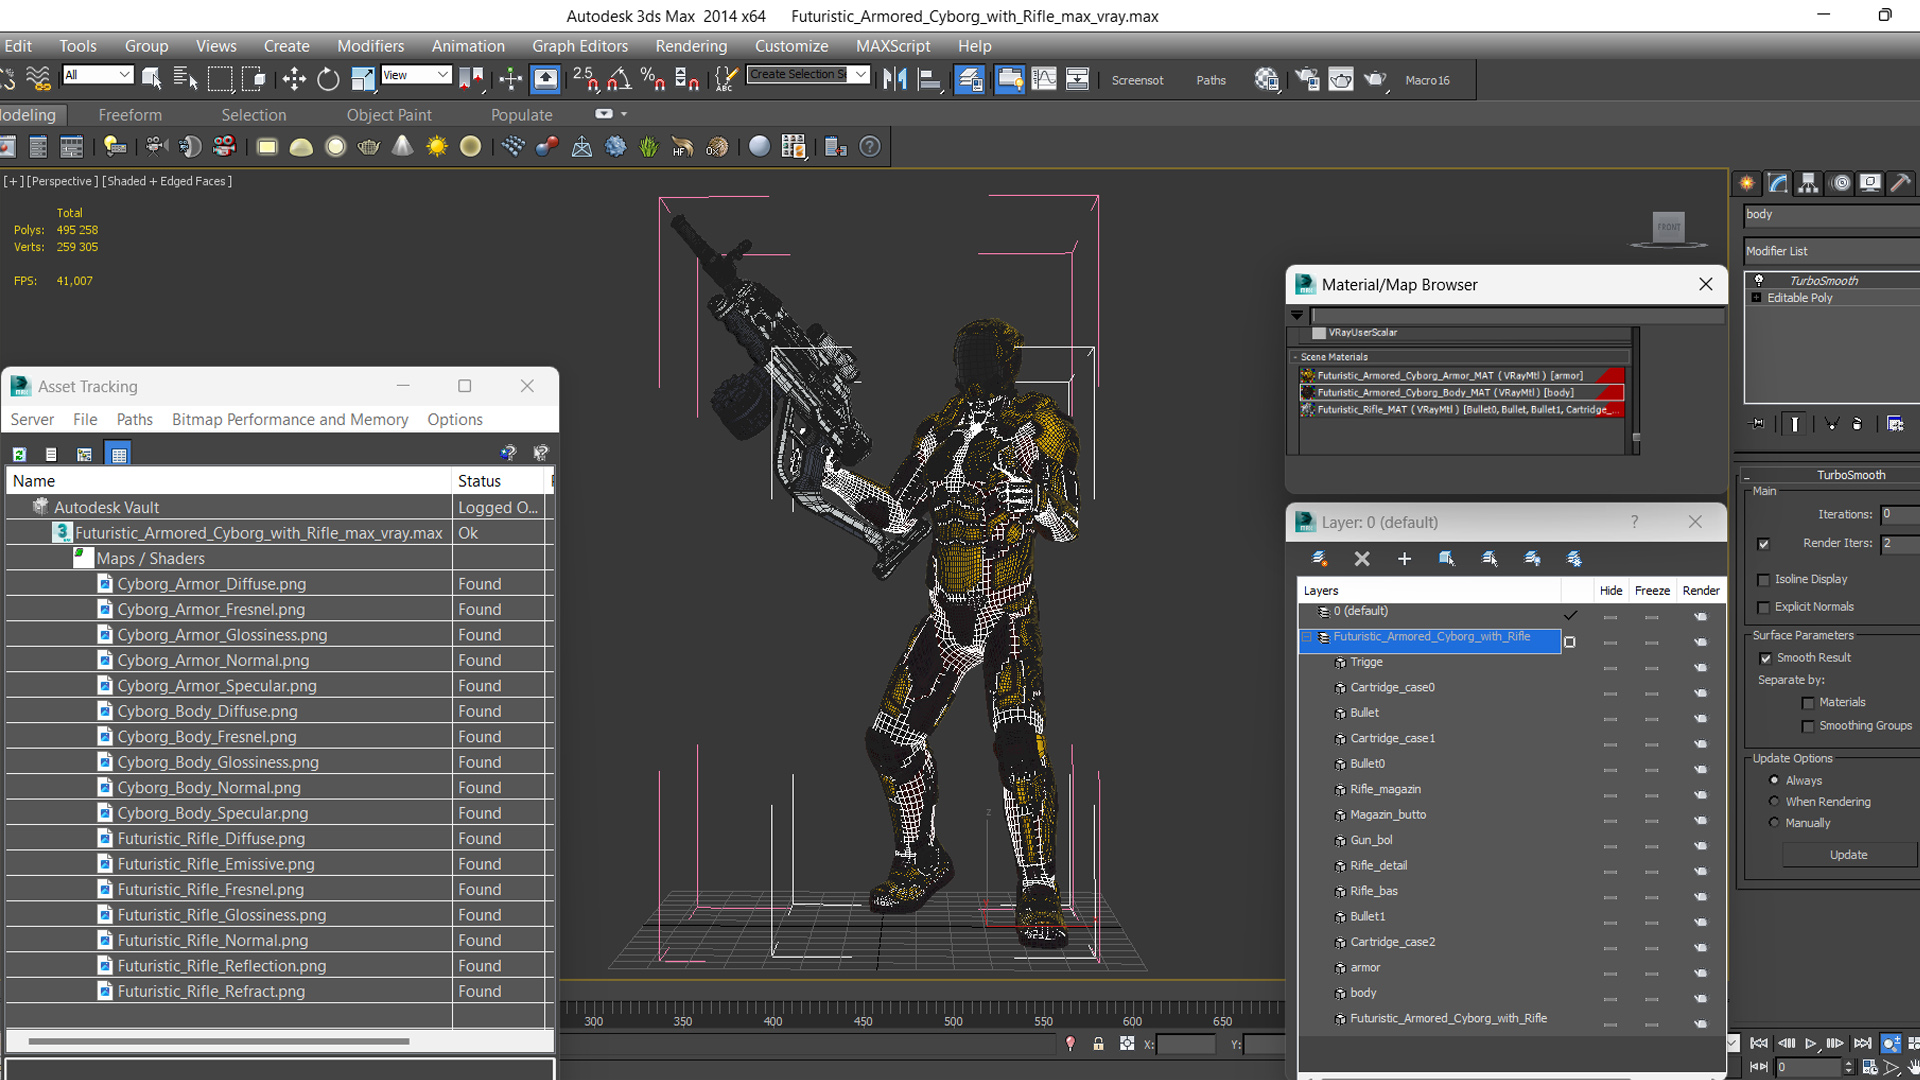
Task: Click the Select by Name icon
Action: tap(186, 79)
